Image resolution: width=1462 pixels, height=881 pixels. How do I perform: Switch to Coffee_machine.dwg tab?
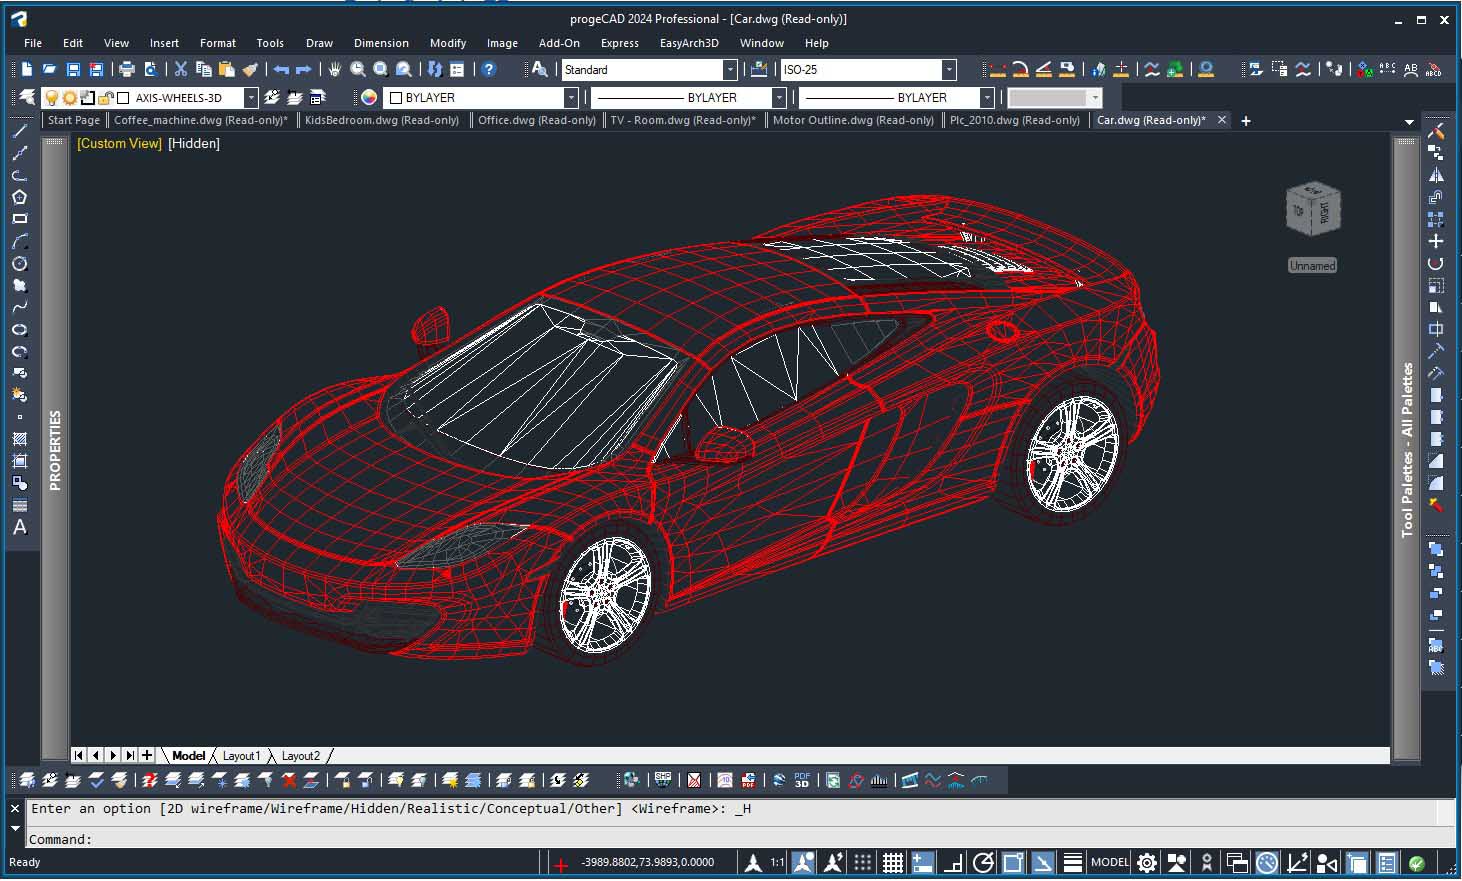tap(200, 120)
